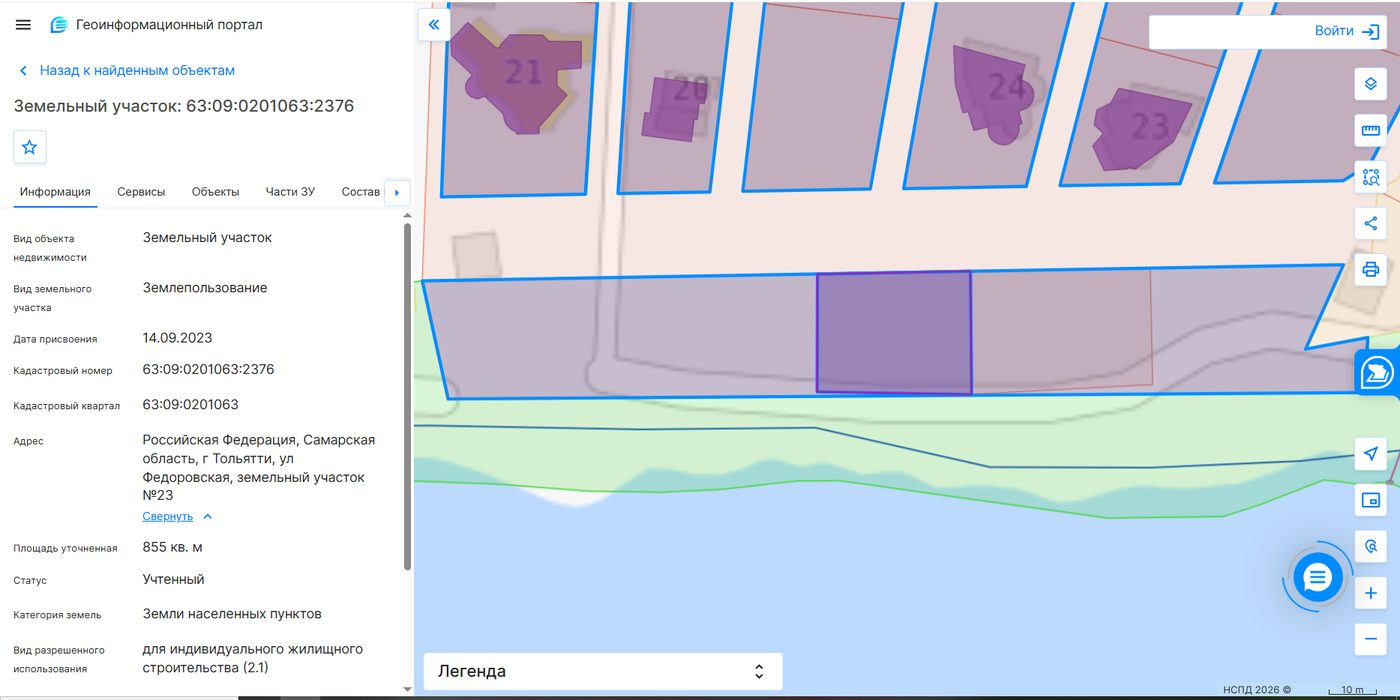The width and height of the screenshot is (1400, 700).
Task: Center map on my location
Action: 1371,454
